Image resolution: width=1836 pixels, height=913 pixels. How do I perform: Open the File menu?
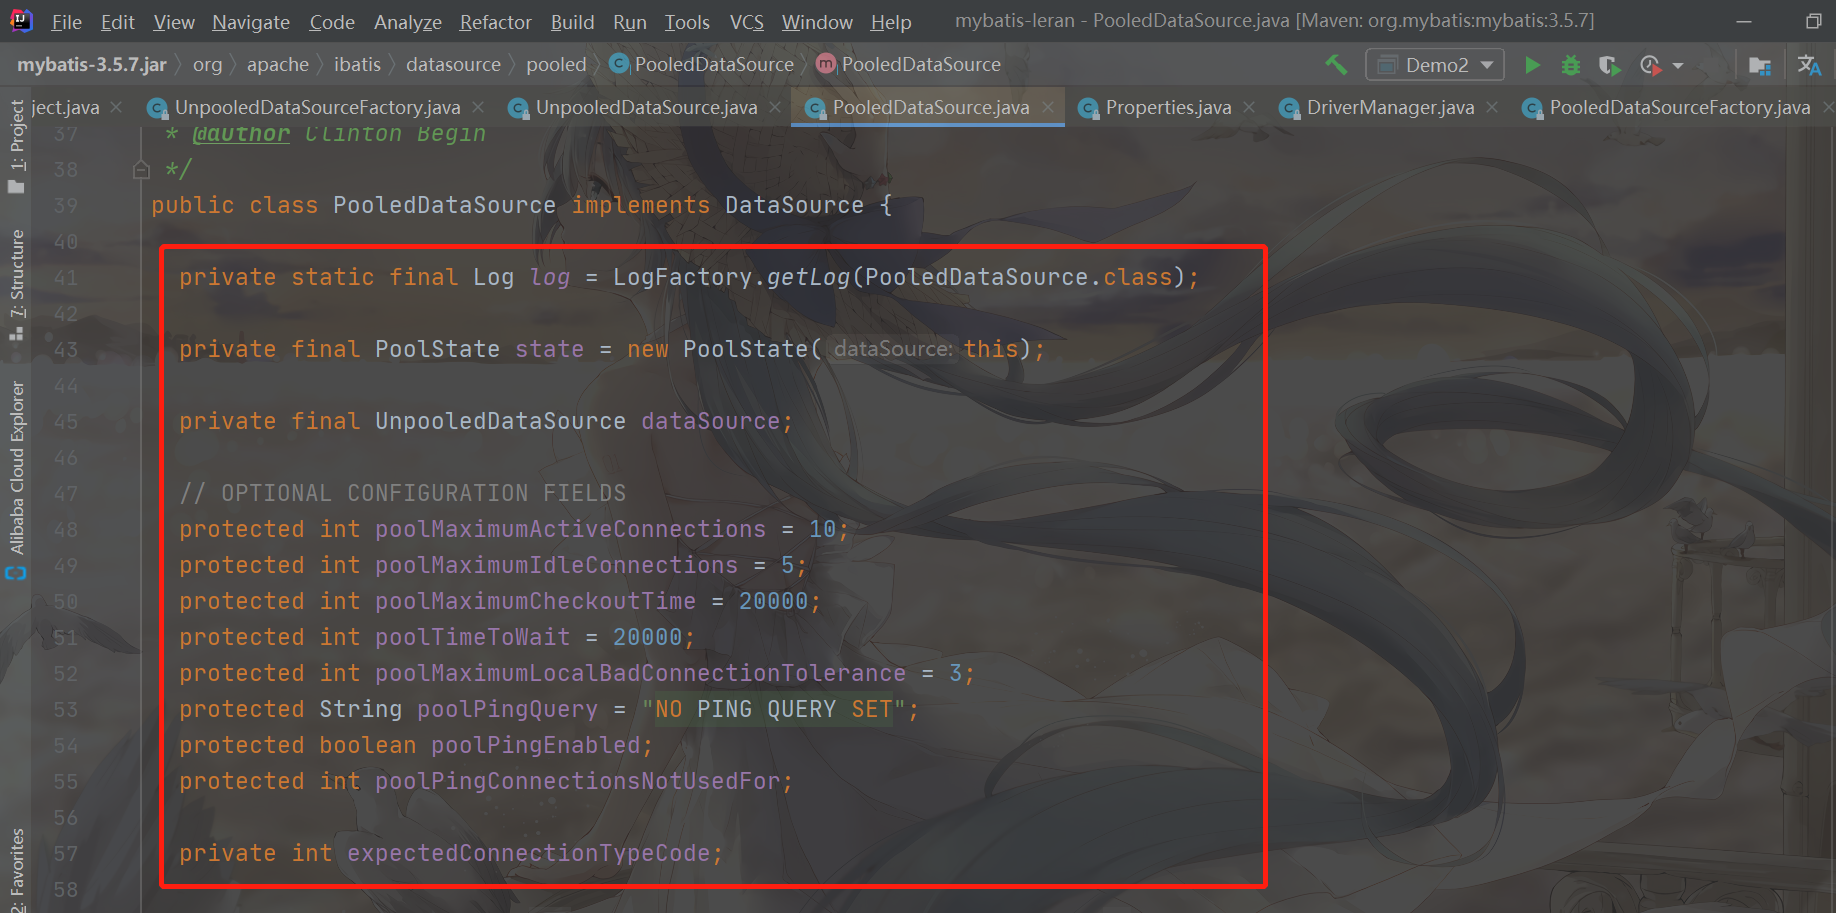pyautogui.click(x=67, y=22)
